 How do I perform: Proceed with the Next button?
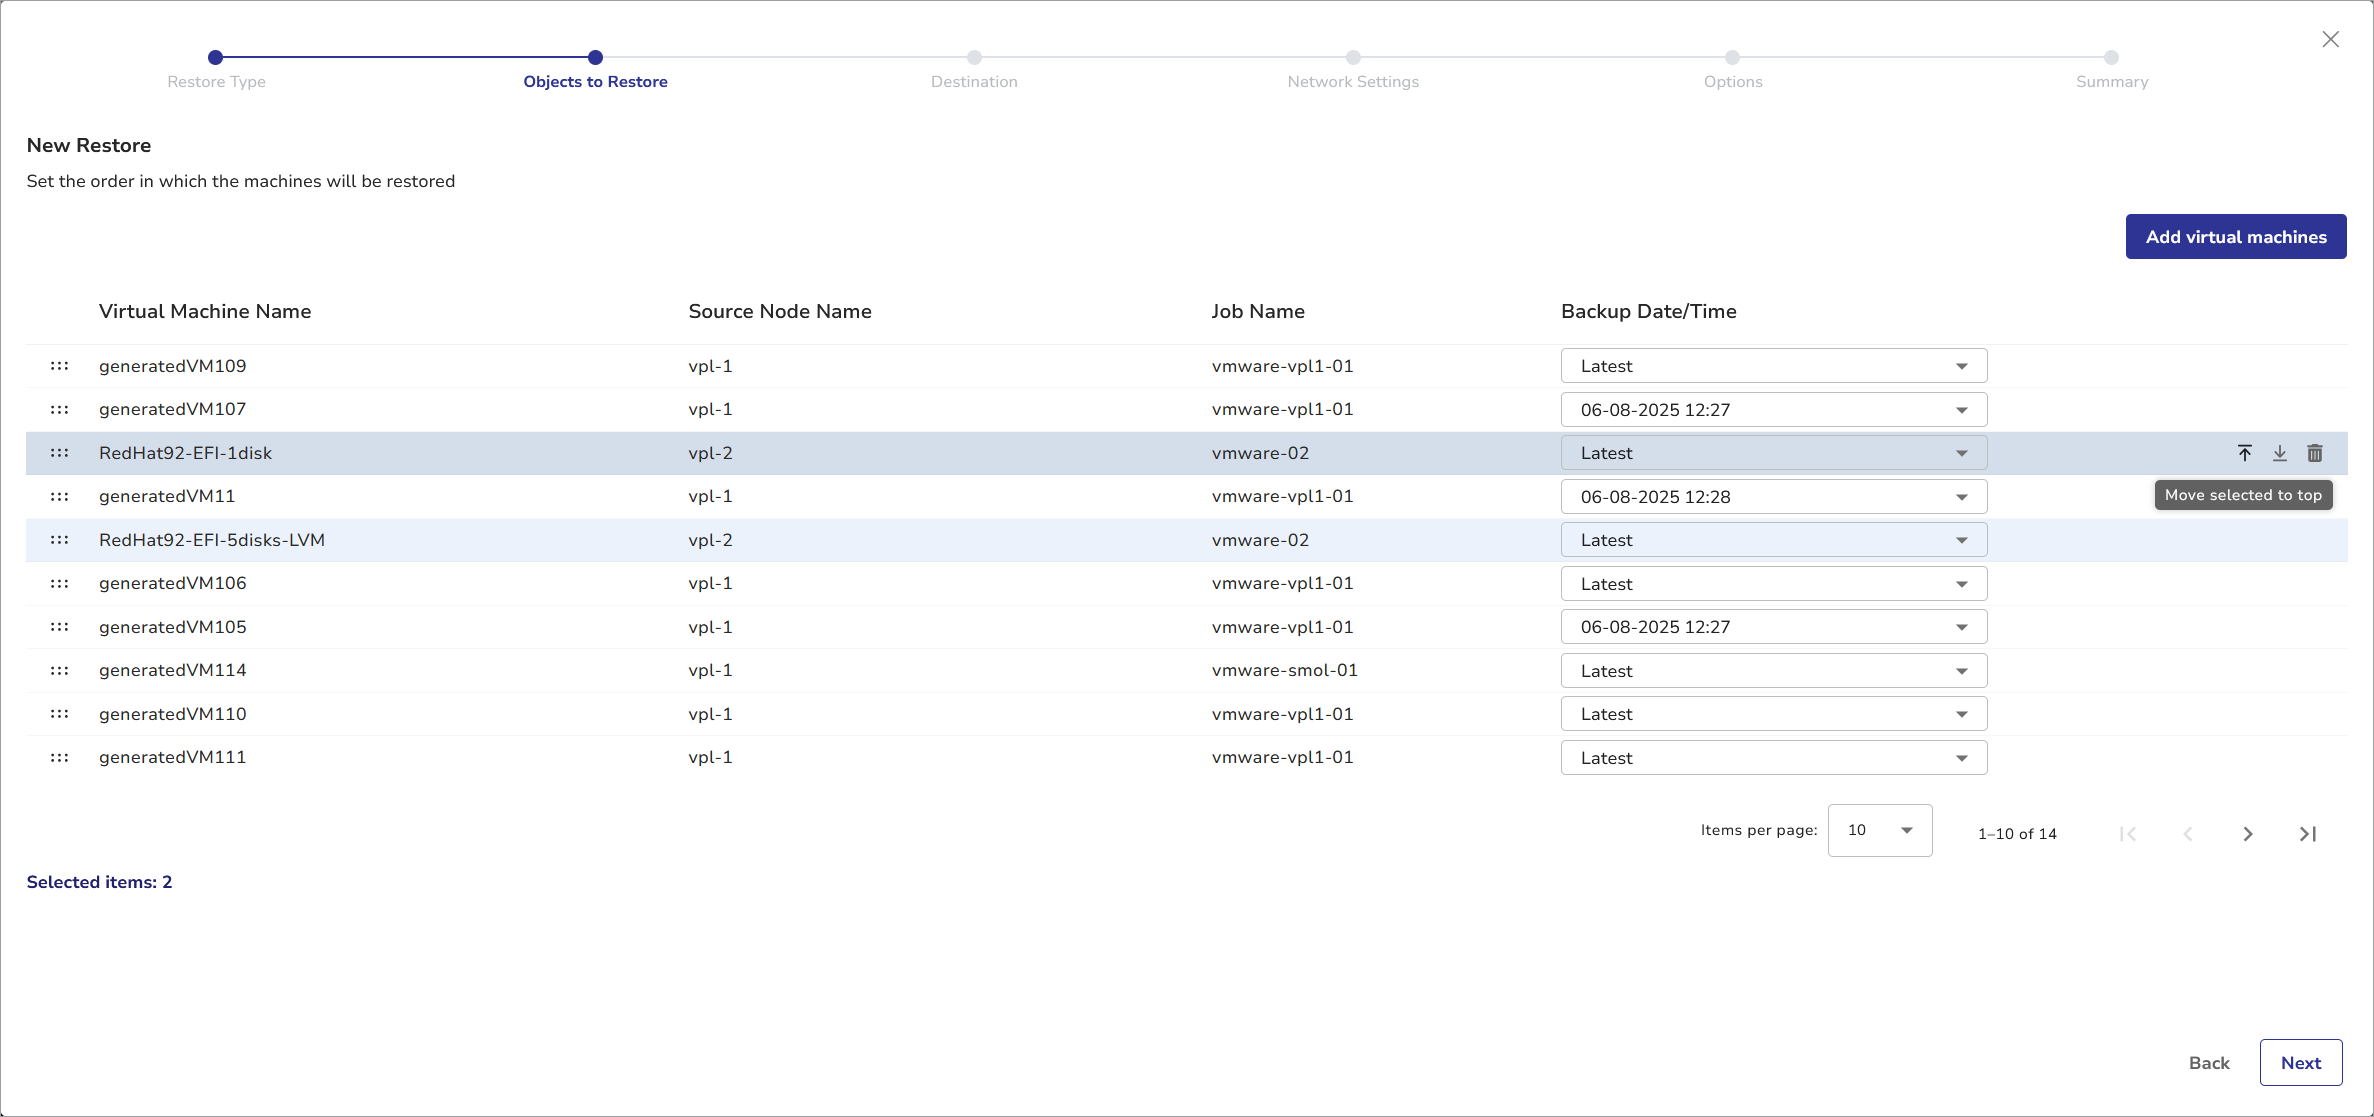point(2300,1063)
